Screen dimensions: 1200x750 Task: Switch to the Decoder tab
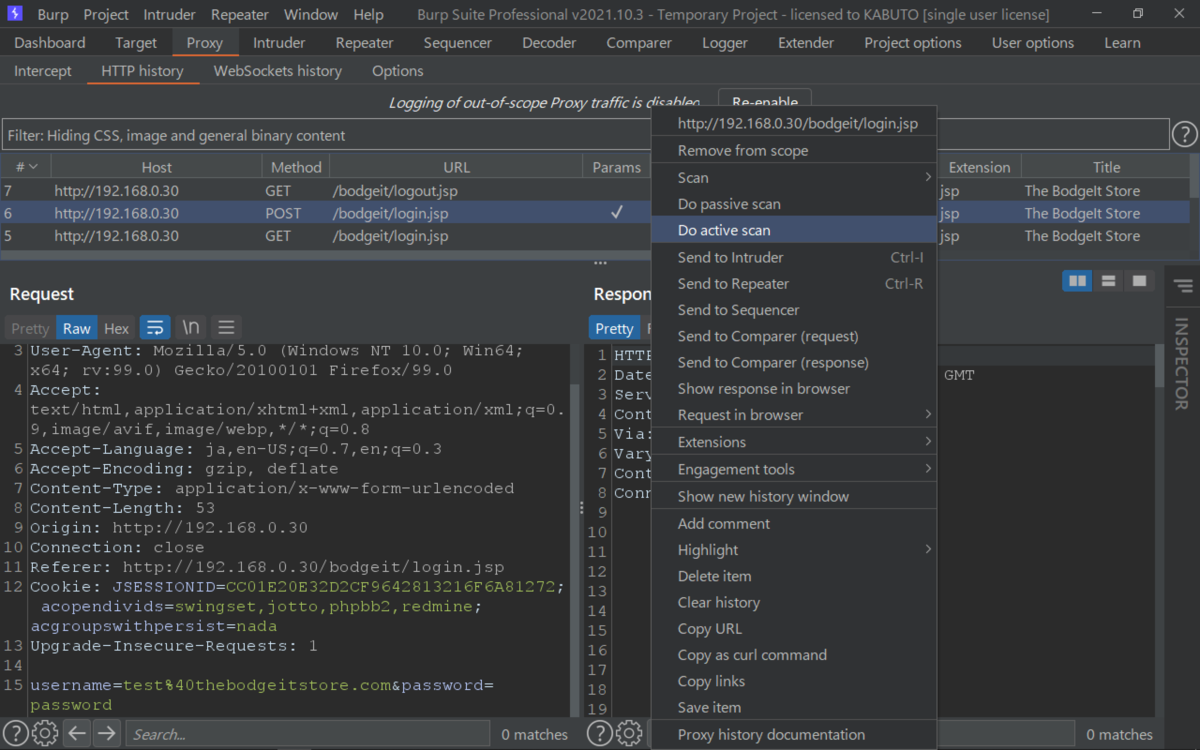coord(549,43)
